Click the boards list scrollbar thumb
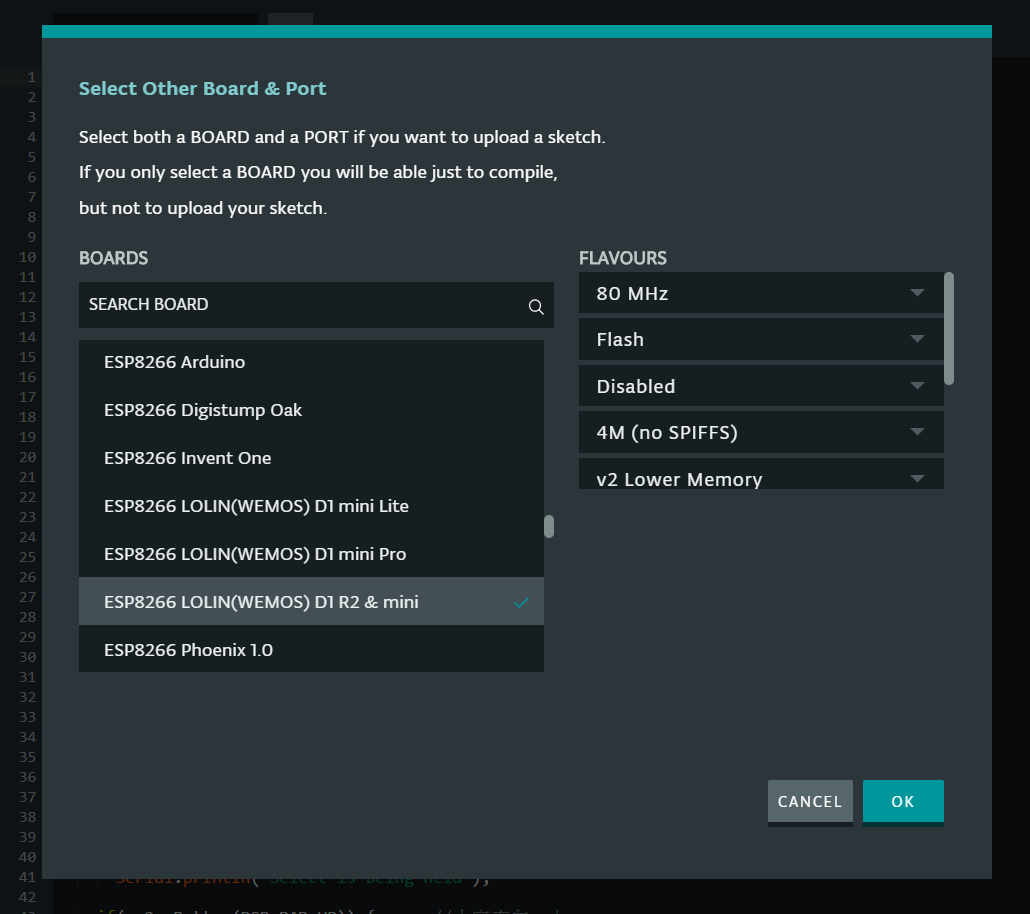Screen dimensions: 1030x914 (549, 526)
